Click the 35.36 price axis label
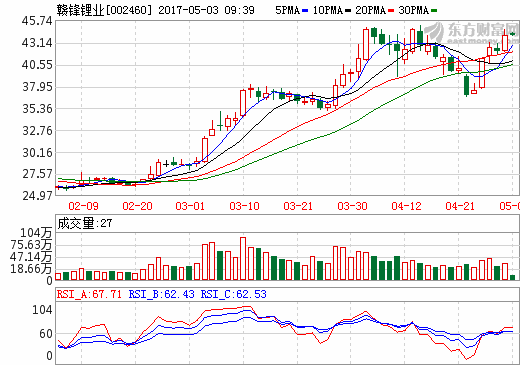Image resolution: width=520 pixels, height=365 pixels. coord(37,109)
